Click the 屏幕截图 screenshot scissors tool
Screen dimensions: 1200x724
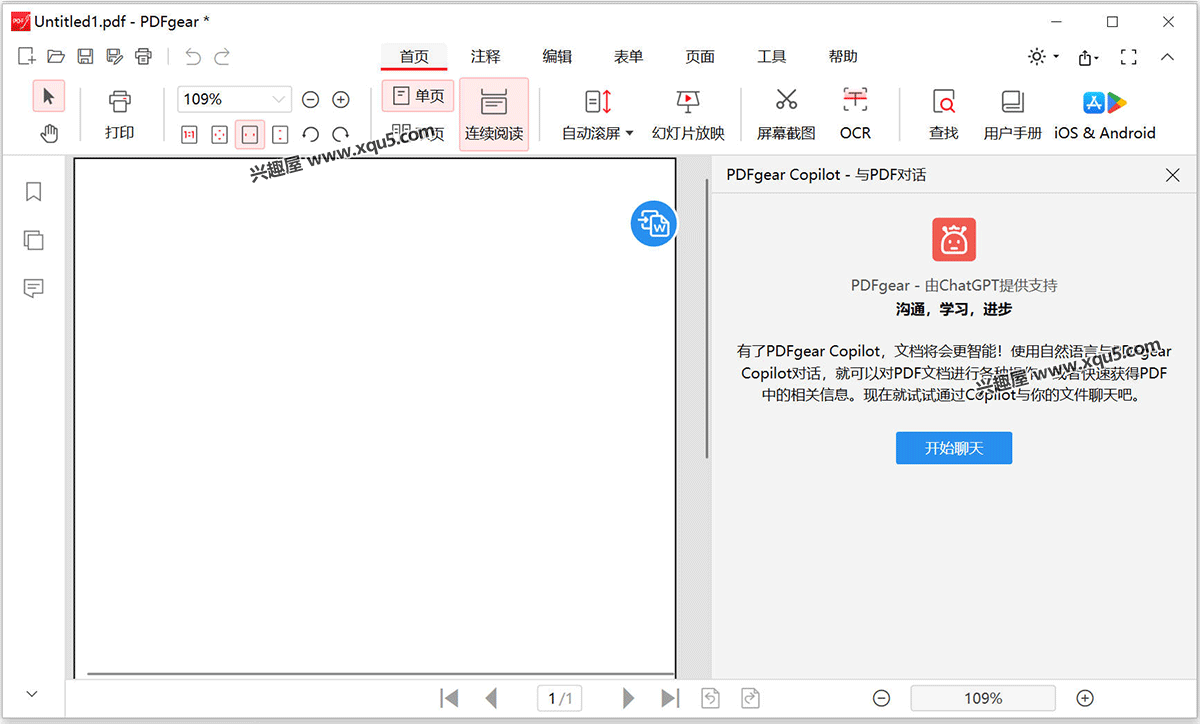(786, 114)
